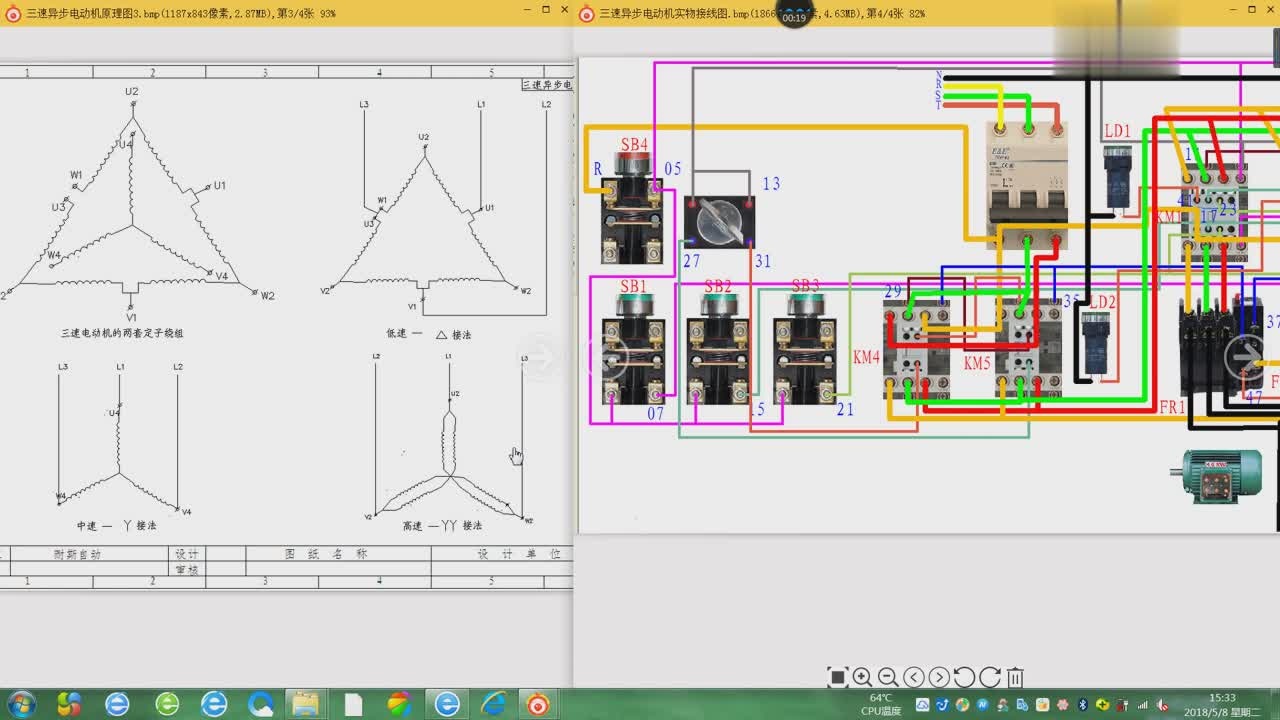
Task: Click the 中速 — Y 接法 caption
Action: (117, 525)
